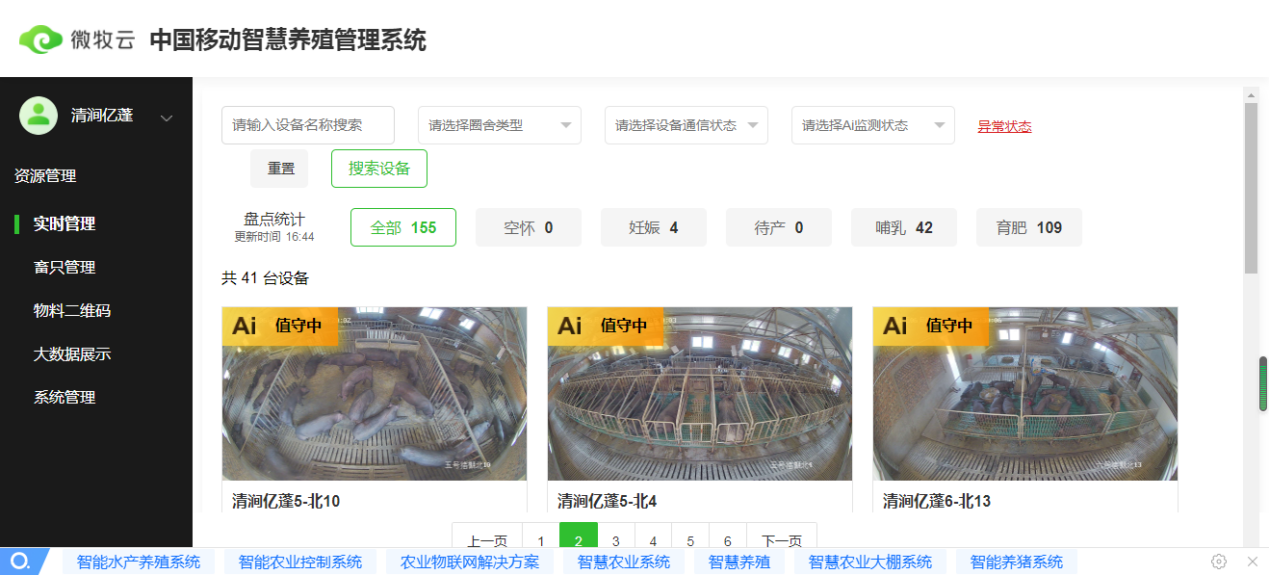The height and width of the screenshot is (575, 1269).
Task: Click the green user avatar icon
Action: tap(39, 115)
